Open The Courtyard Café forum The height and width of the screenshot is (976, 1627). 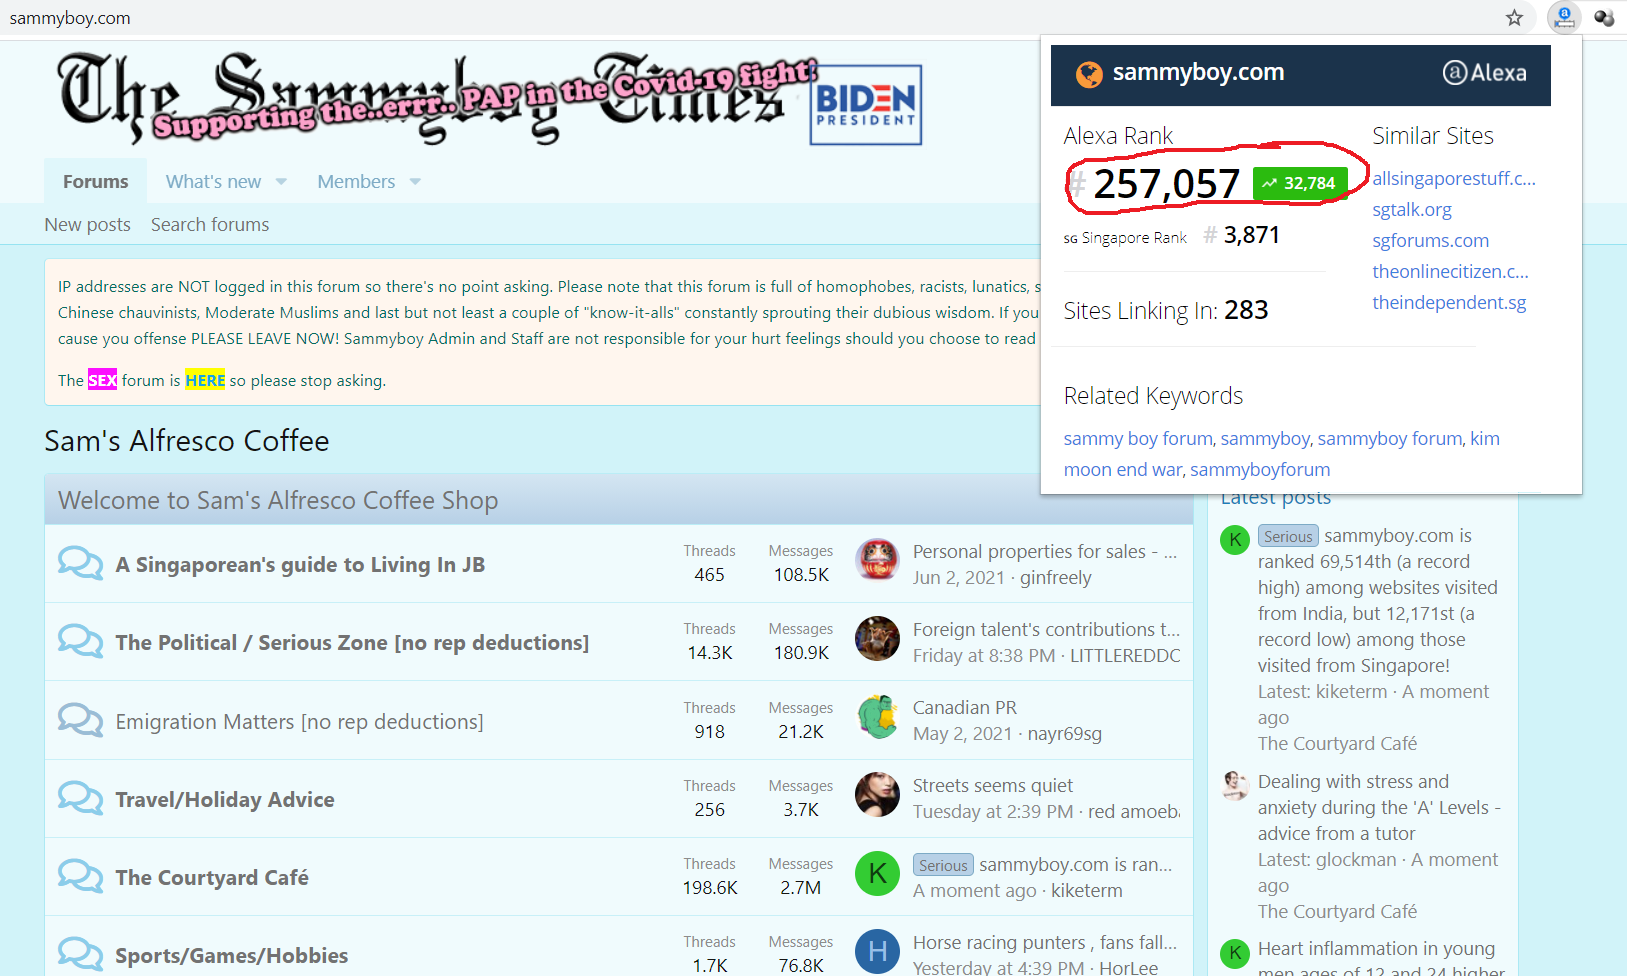click(x=212, y=877)
